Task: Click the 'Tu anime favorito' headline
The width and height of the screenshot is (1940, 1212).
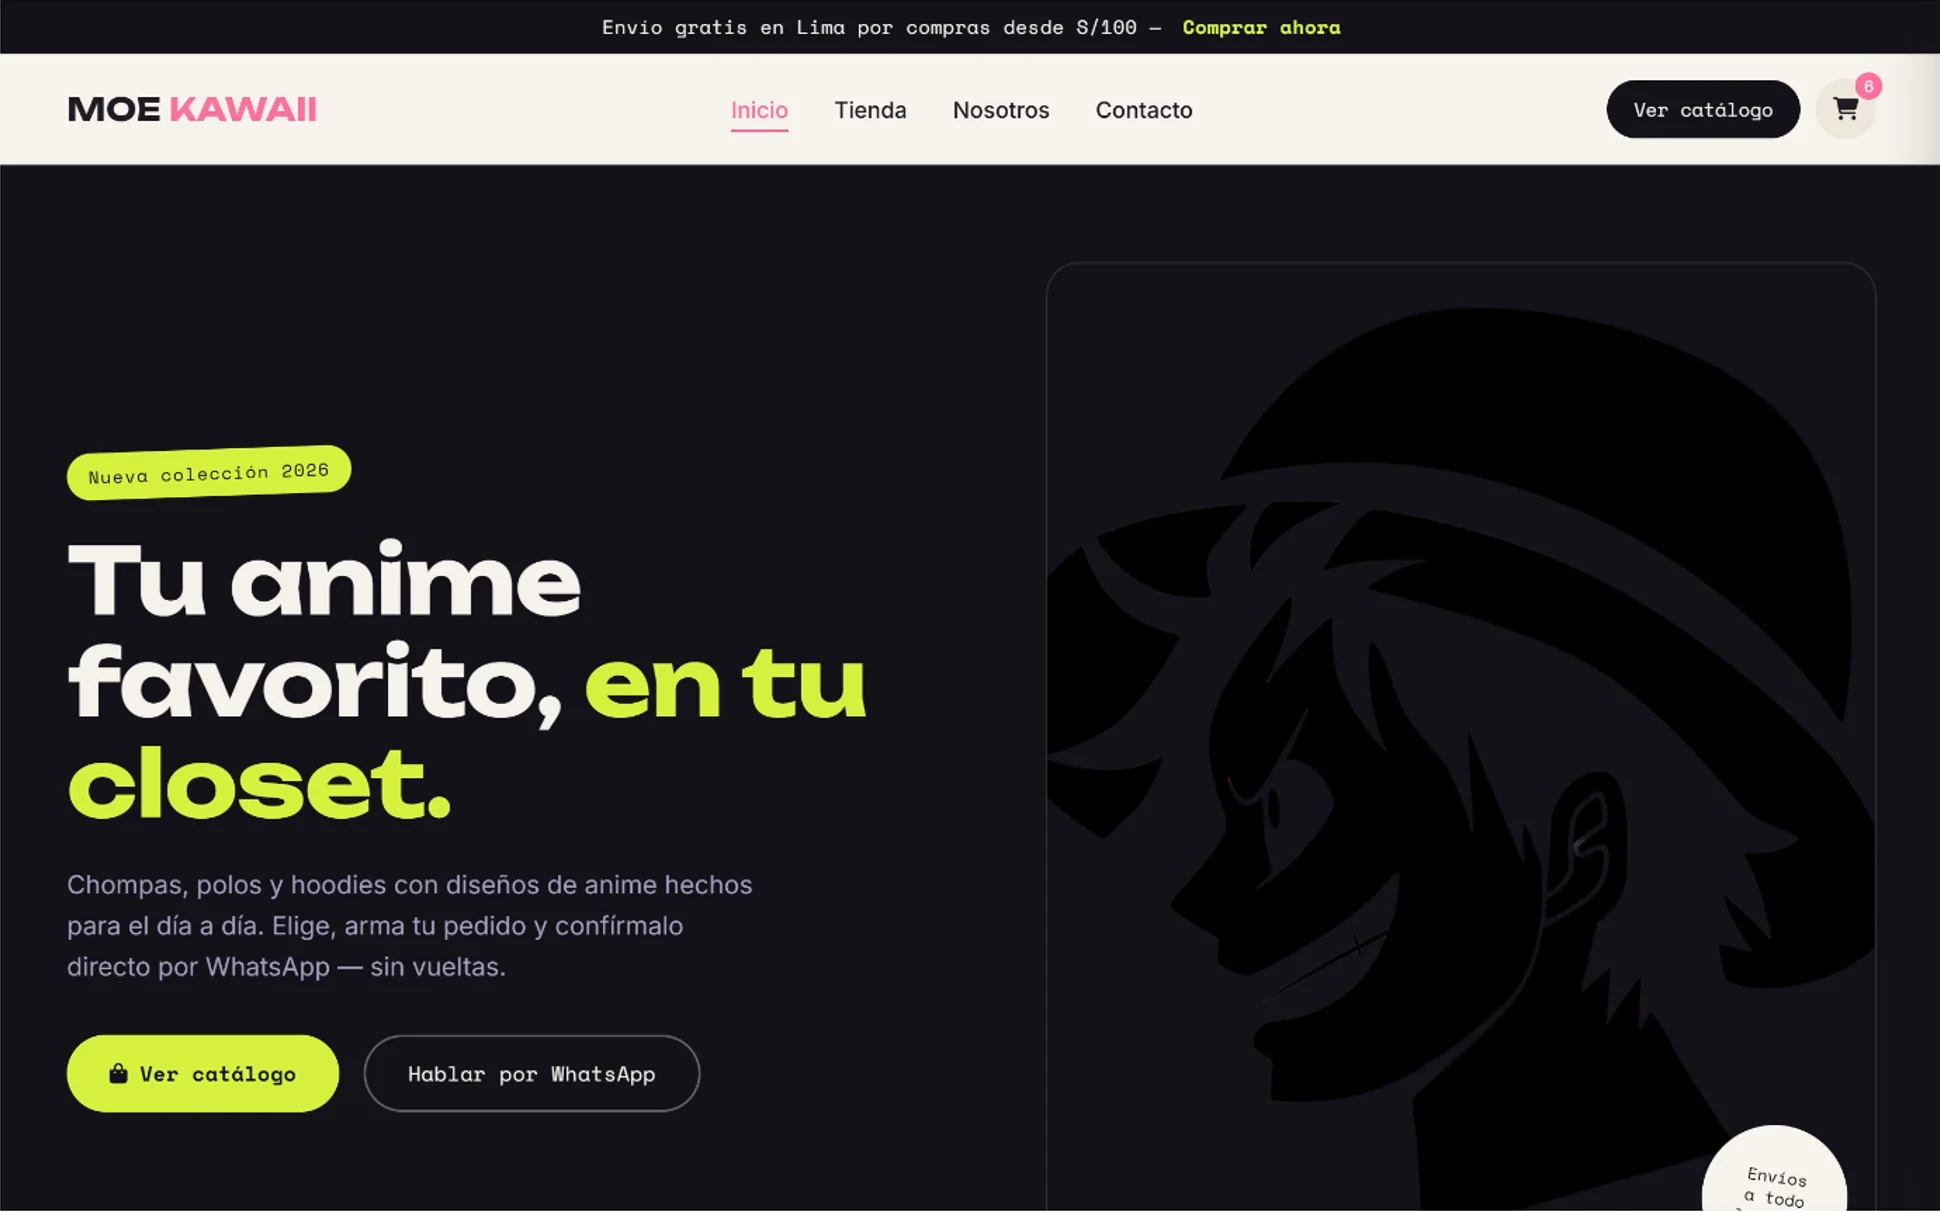Action: click(x=467, y=681)
